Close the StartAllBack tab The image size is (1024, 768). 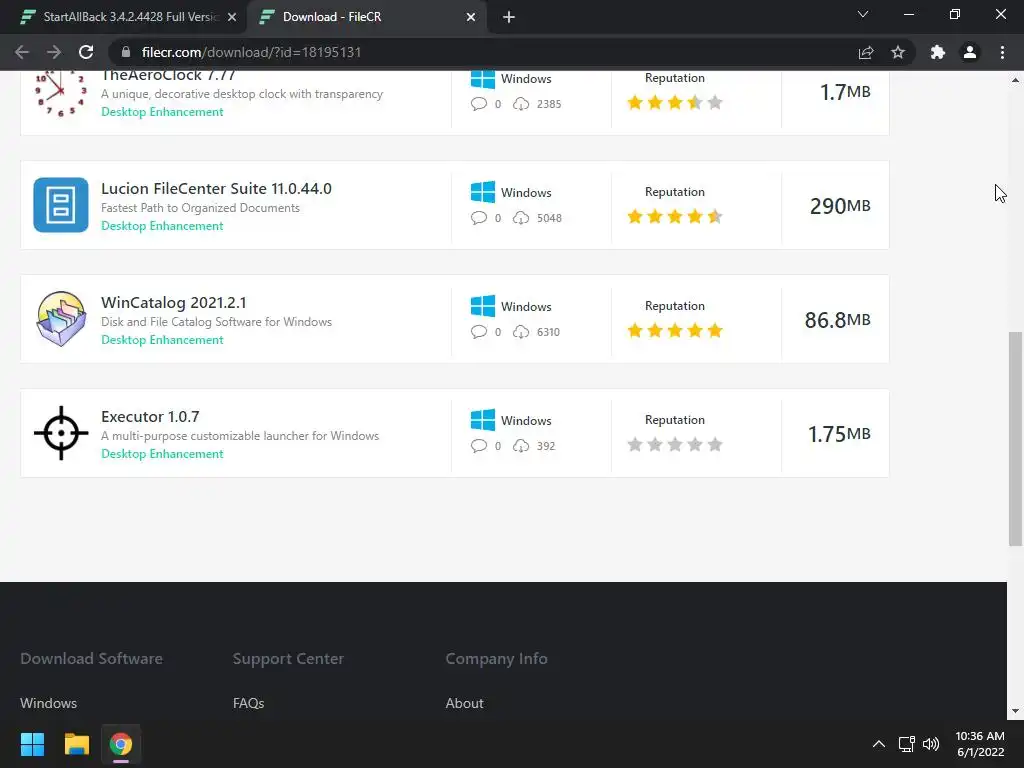coord(232,17)
